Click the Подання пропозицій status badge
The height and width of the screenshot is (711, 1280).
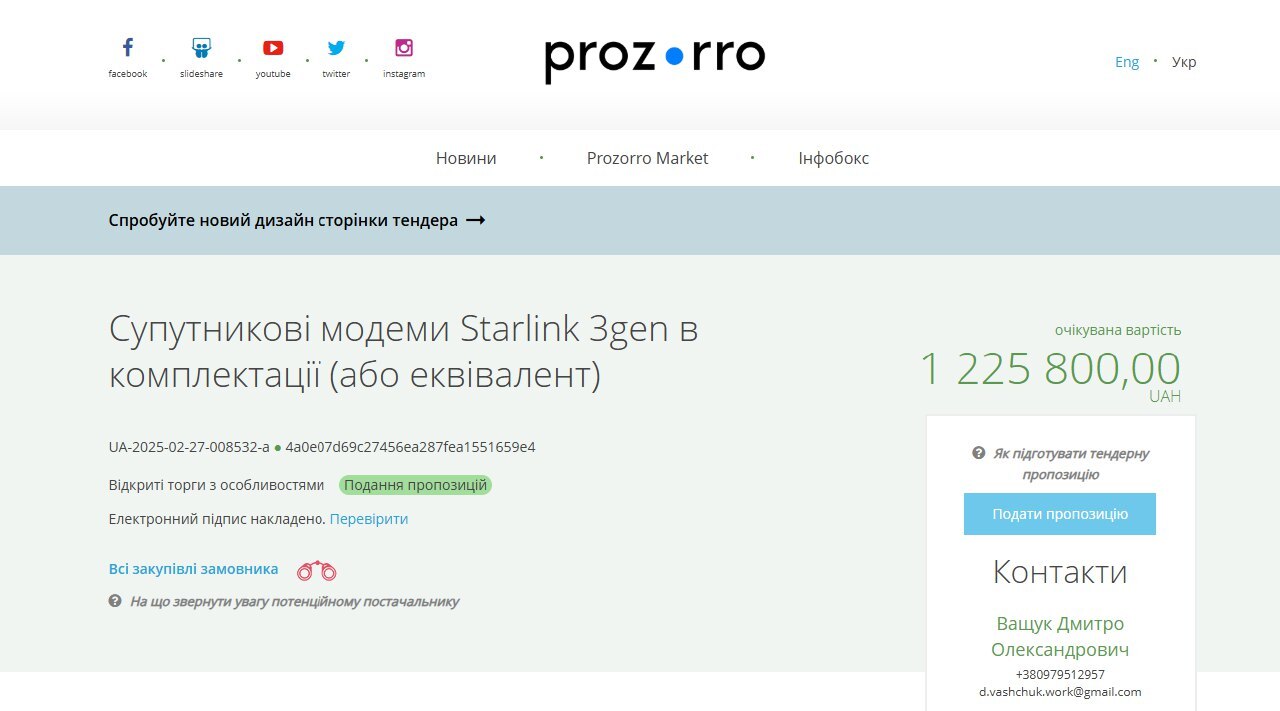[415, 485]
